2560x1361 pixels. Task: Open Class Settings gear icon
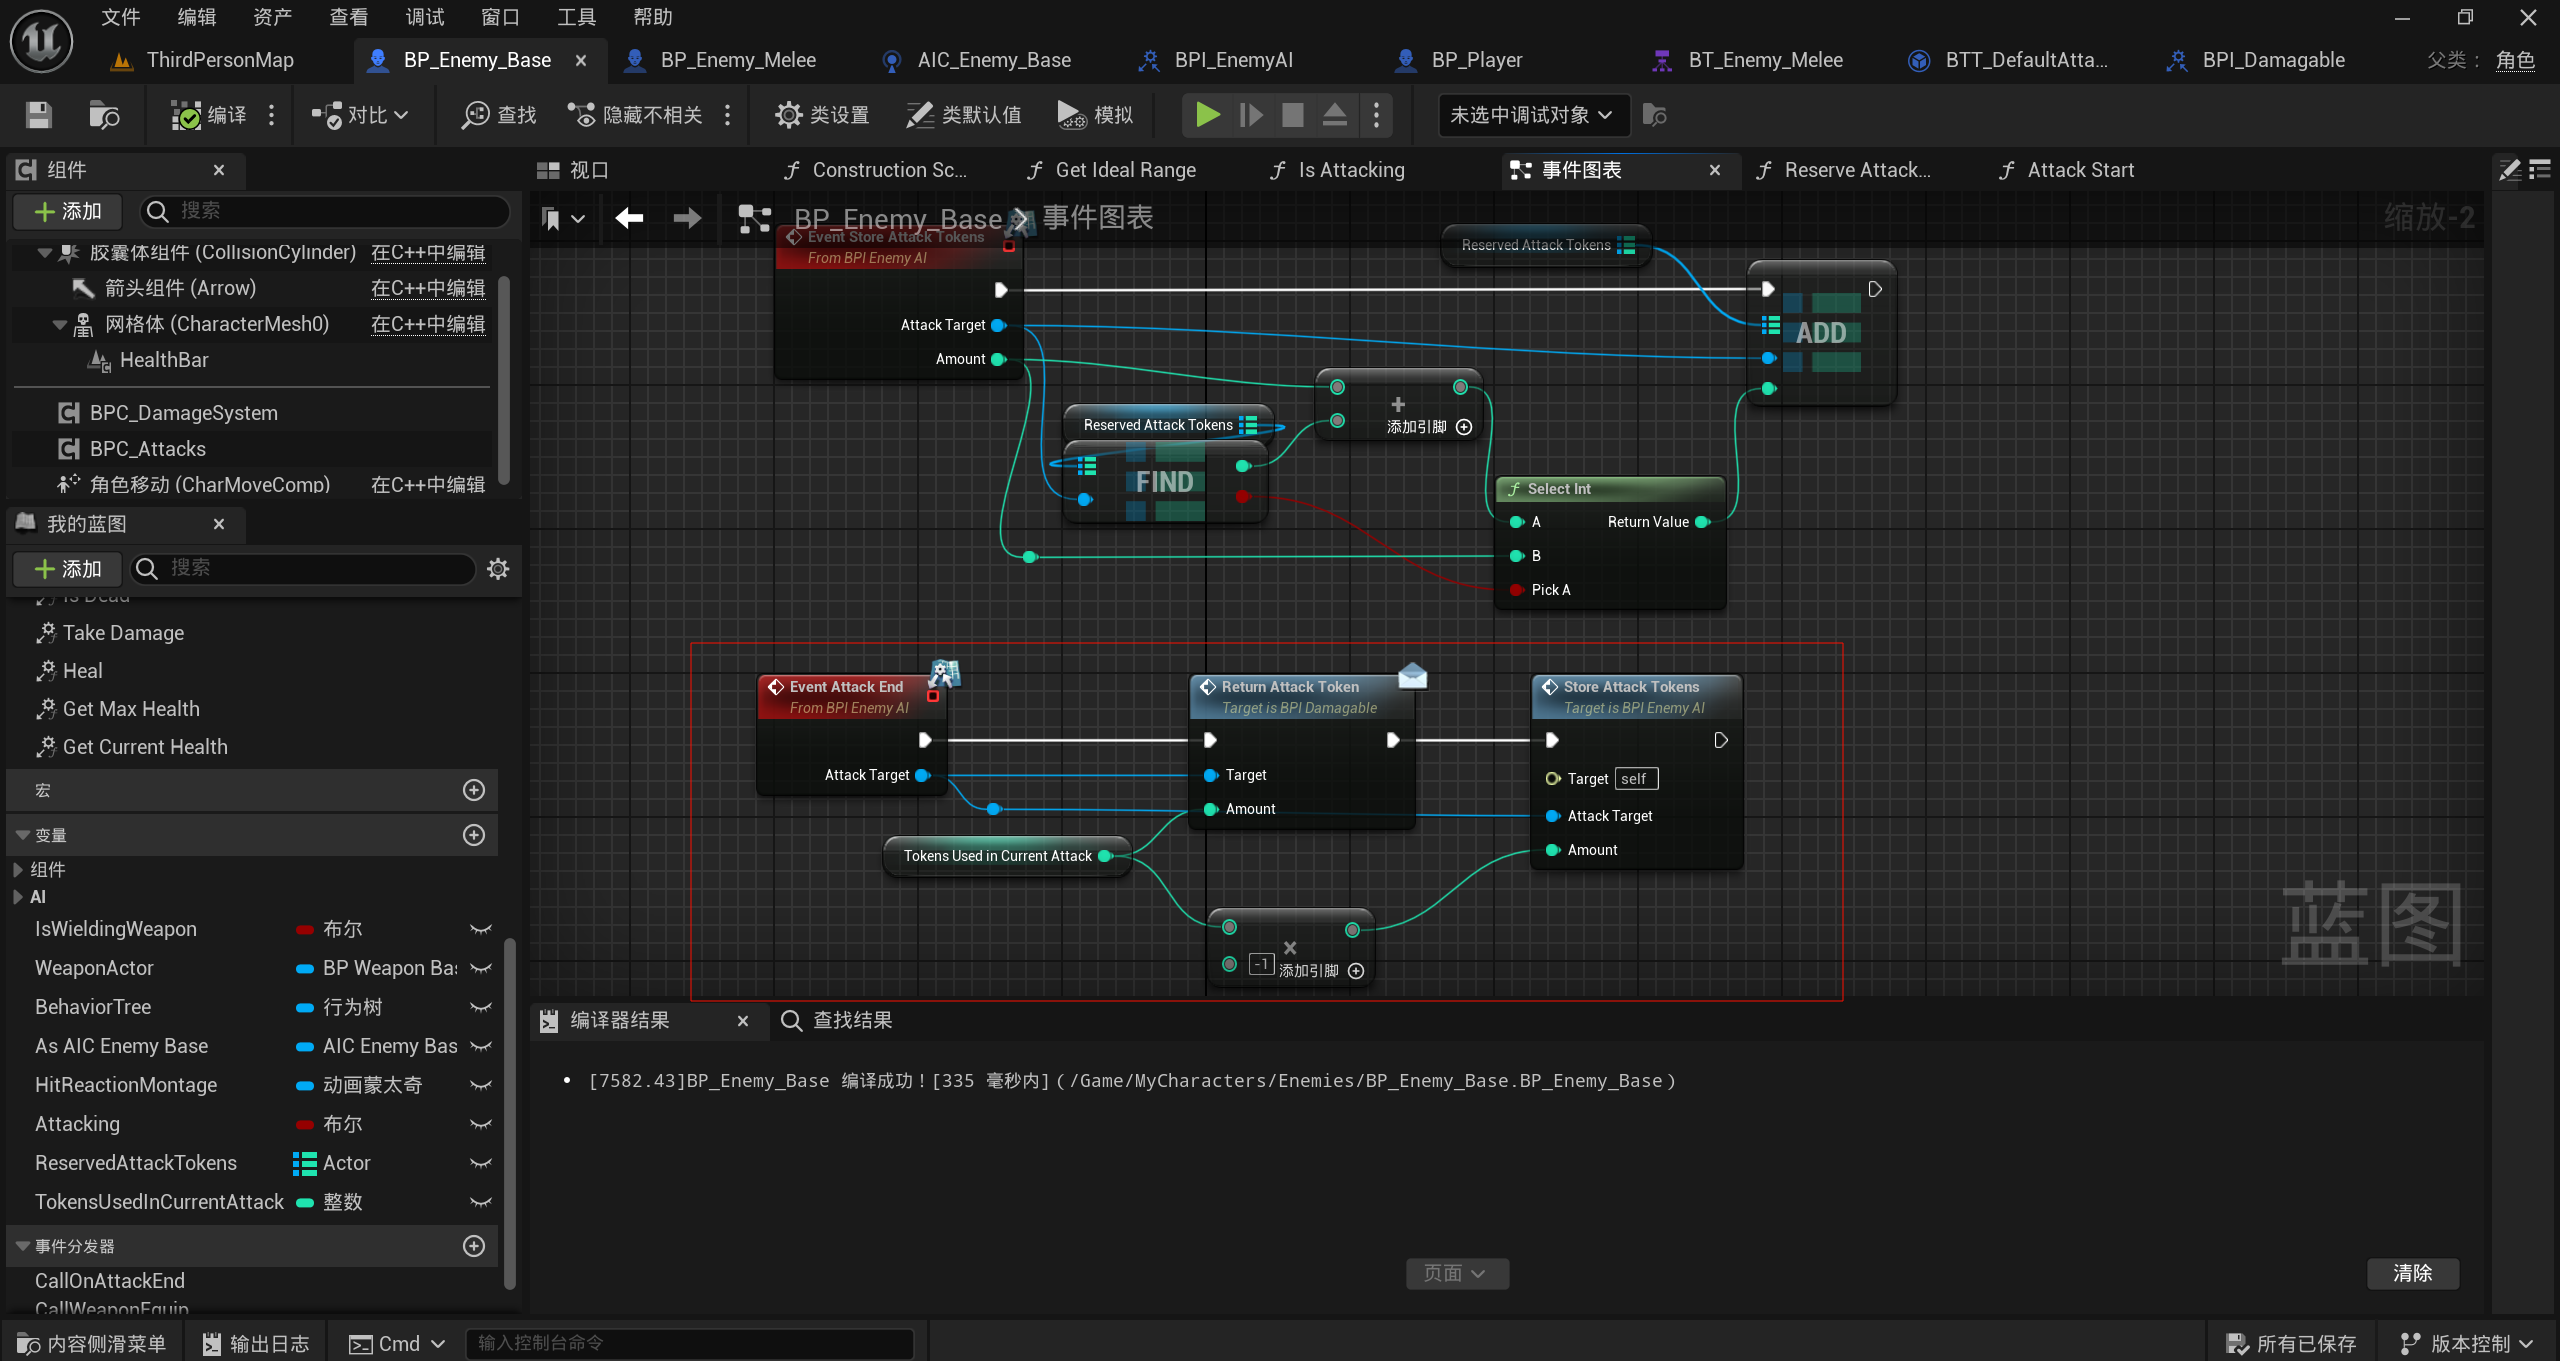point(788,115)
